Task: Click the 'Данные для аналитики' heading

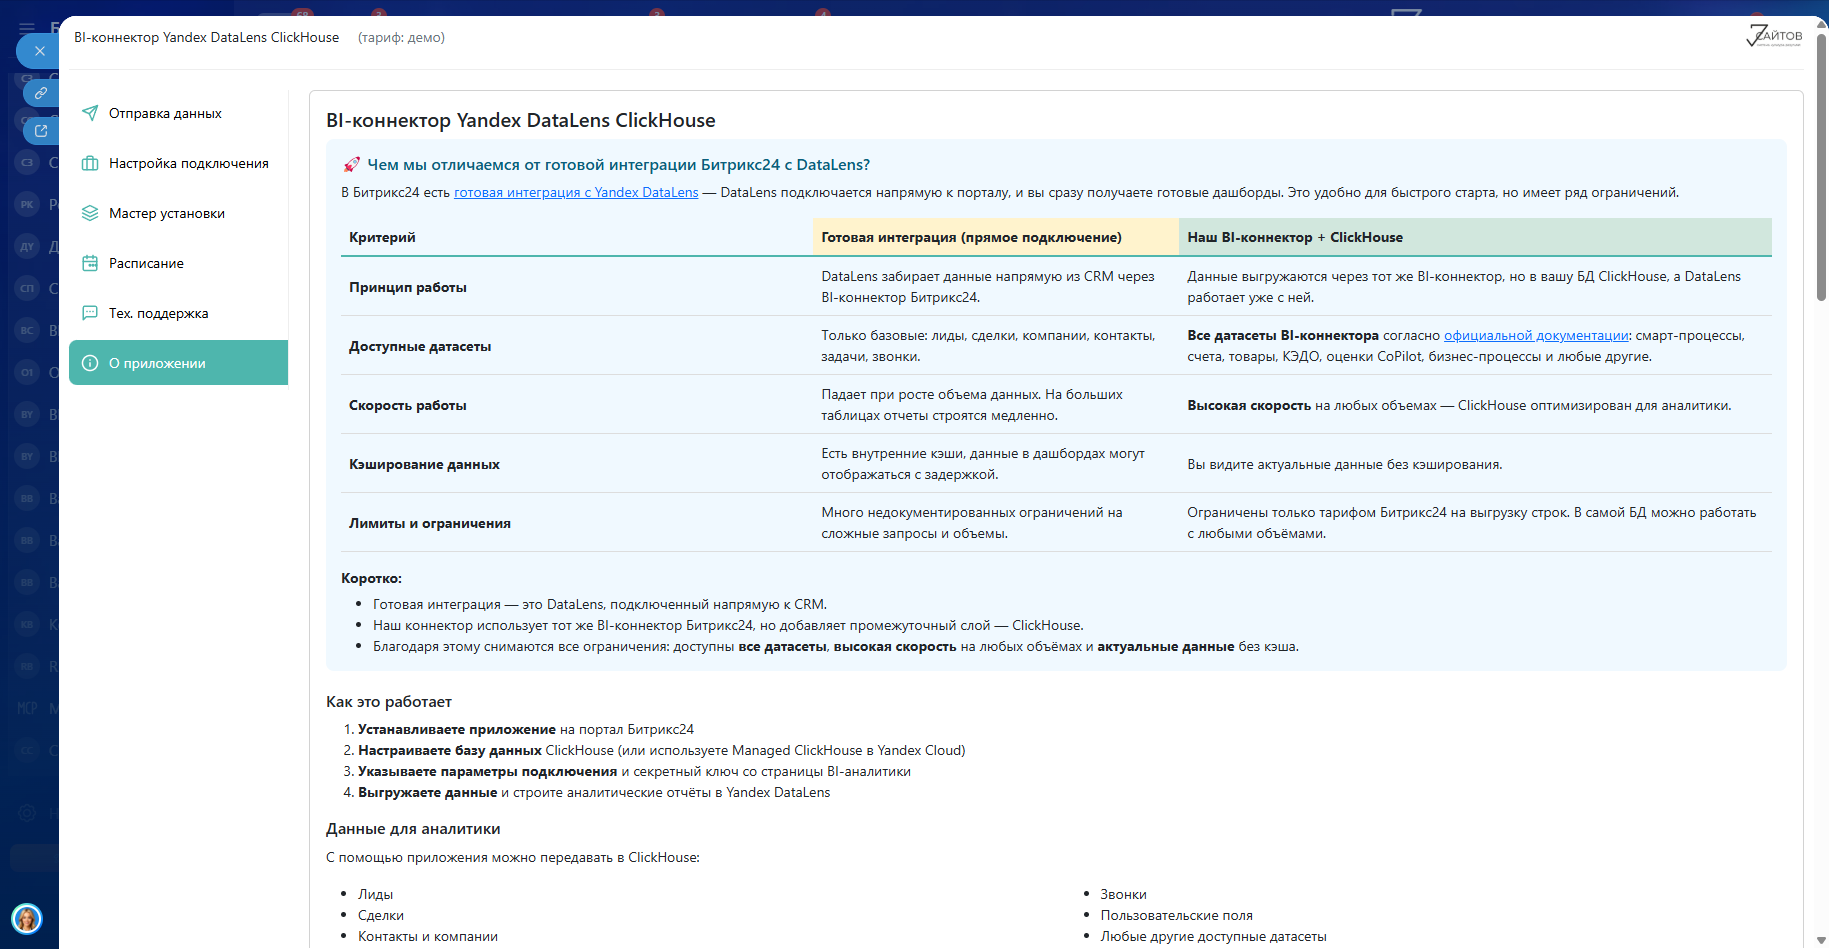Action: (x=413, y=829)
